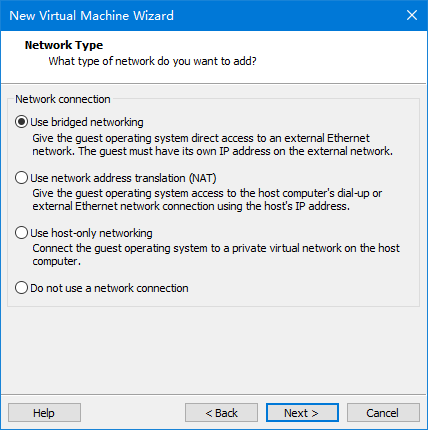
Task: Click the 'Network connection' group label
Action: [63, 99]
